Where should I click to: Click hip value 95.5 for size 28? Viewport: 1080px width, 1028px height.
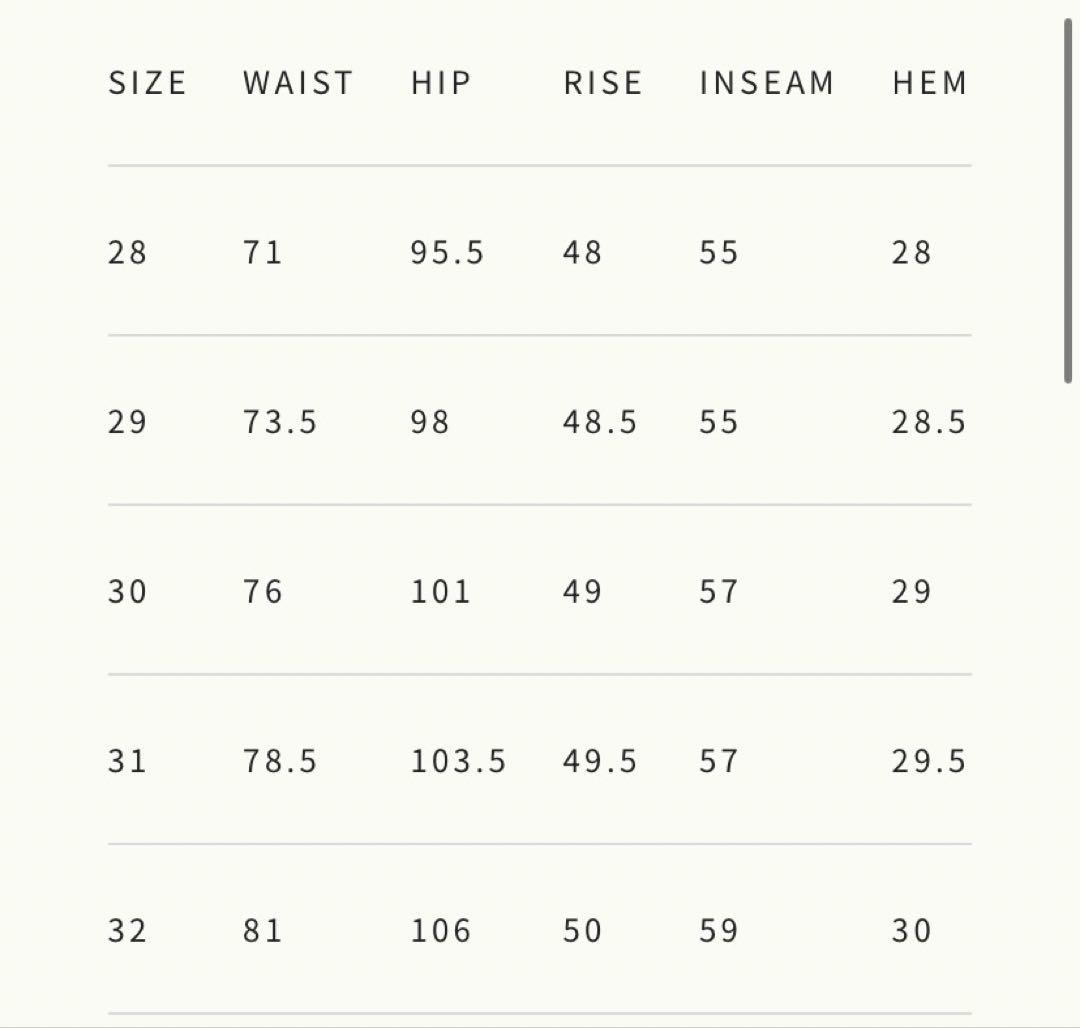click(x=447, y=253)
